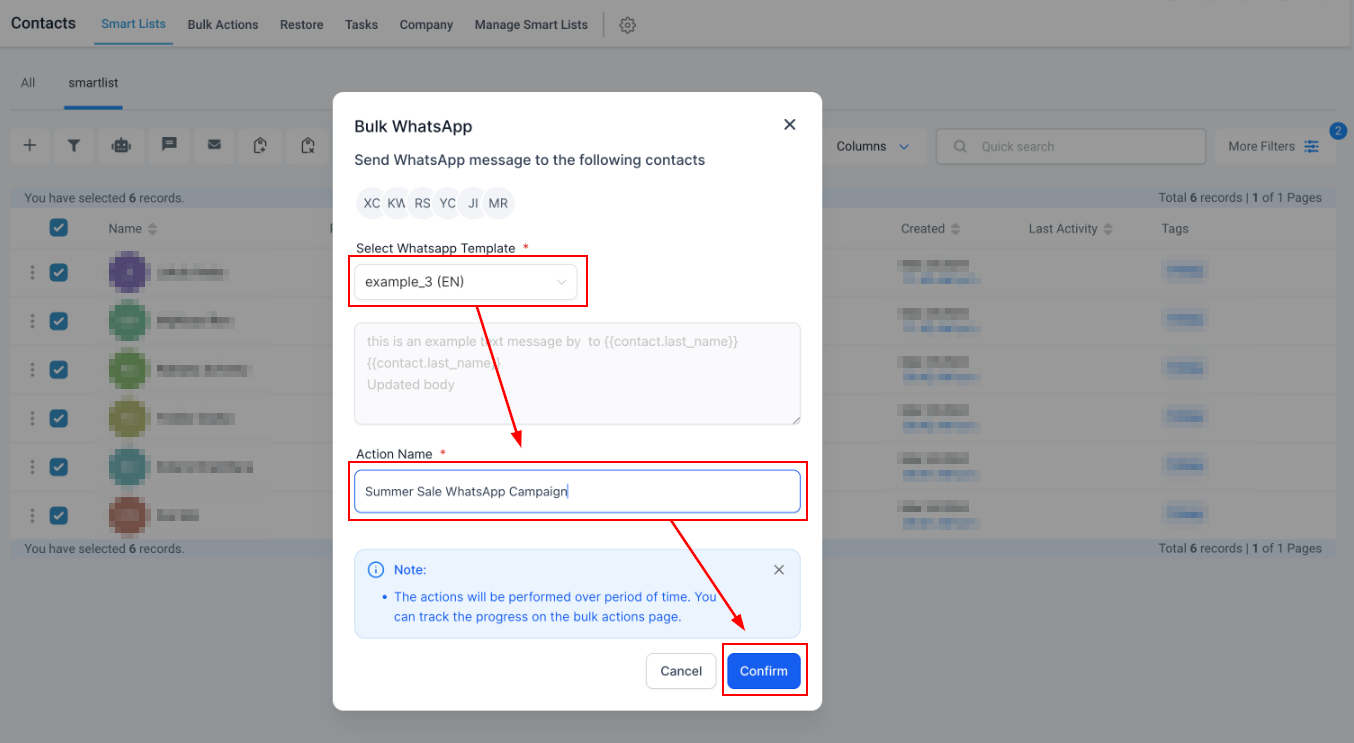Viewport: 1354px width, 743px height.
Task: Select the smartlist tab
Action: 94,83
